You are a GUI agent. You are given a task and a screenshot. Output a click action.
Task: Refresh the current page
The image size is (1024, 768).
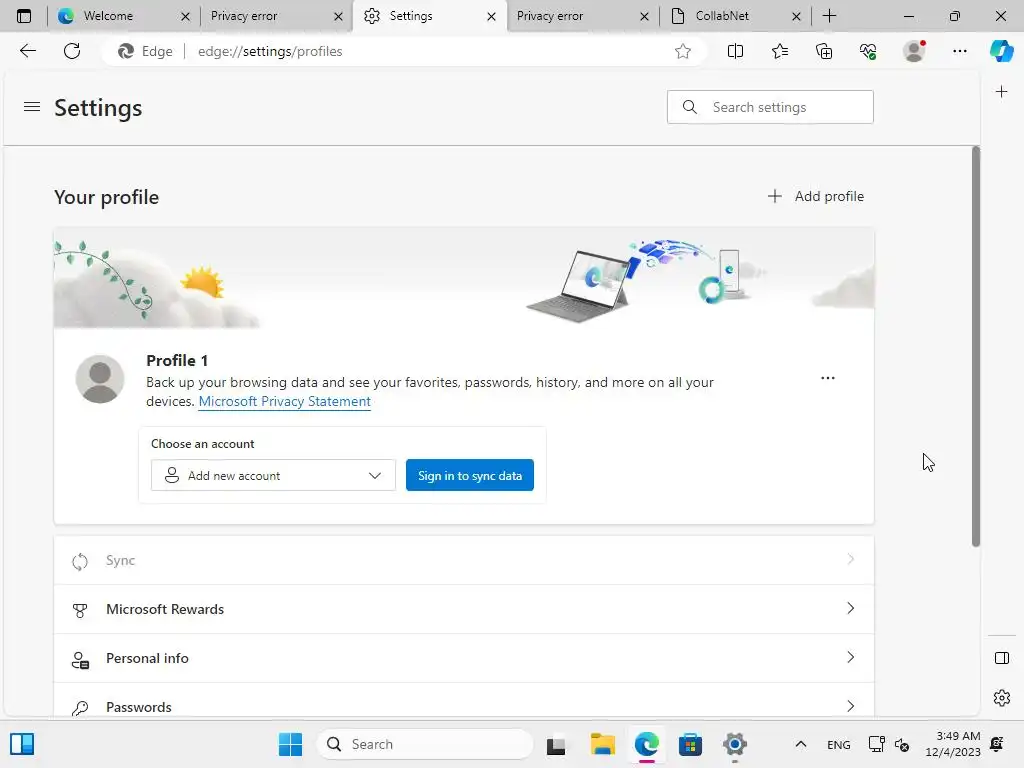pyautogui.click(x=72, y=51)
